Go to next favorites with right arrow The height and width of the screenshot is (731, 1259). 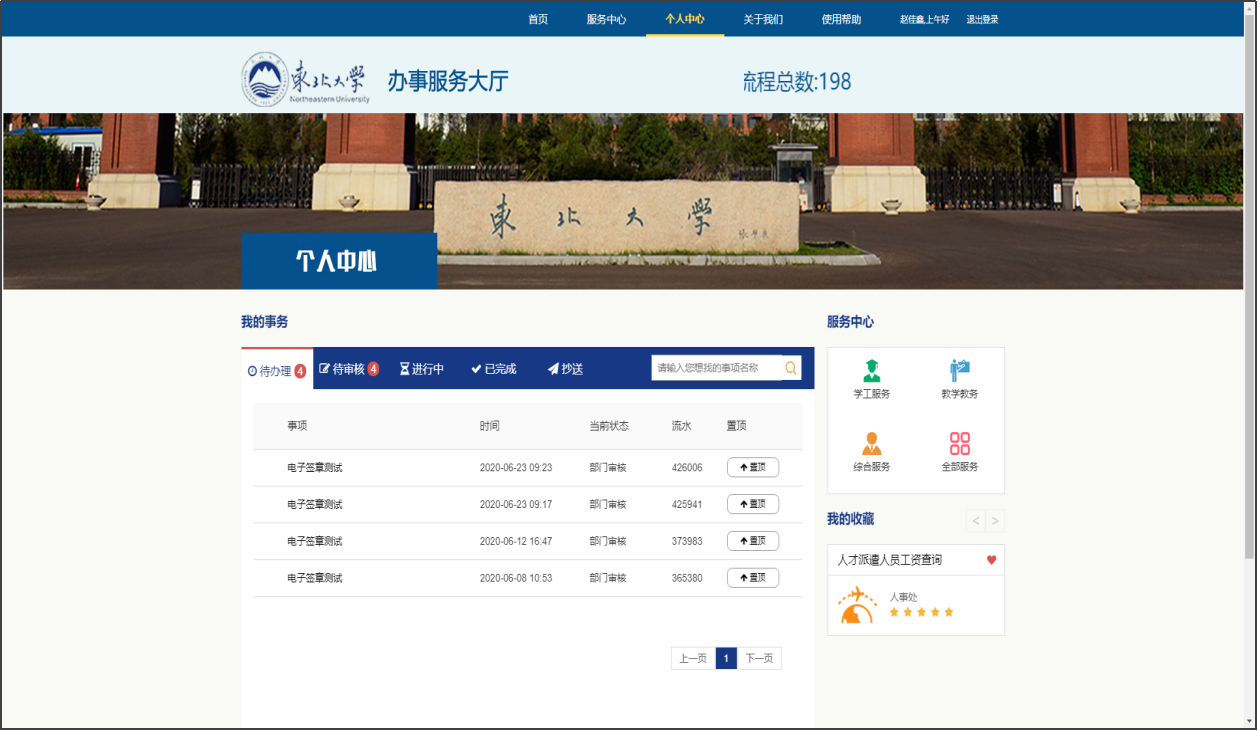click(x=994, y=520)
